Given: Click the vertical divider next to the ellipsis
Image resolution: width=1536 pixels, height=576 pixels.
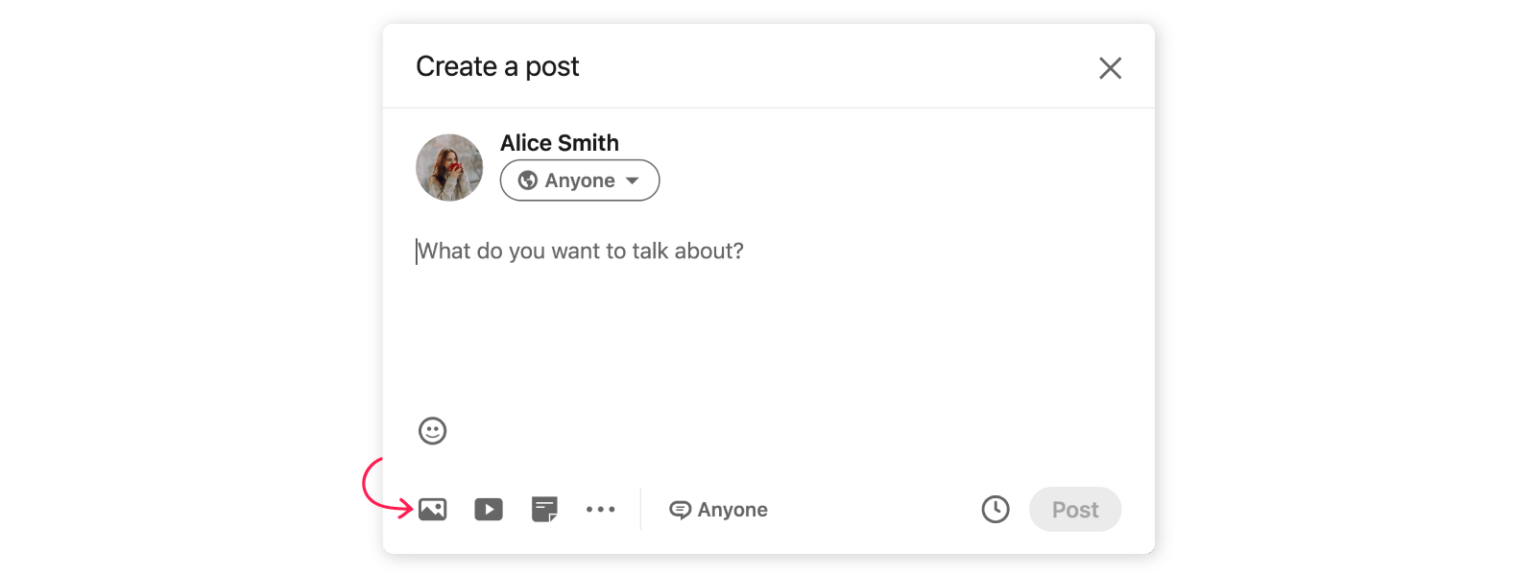Looking at the screenshot, I should 640,510.
